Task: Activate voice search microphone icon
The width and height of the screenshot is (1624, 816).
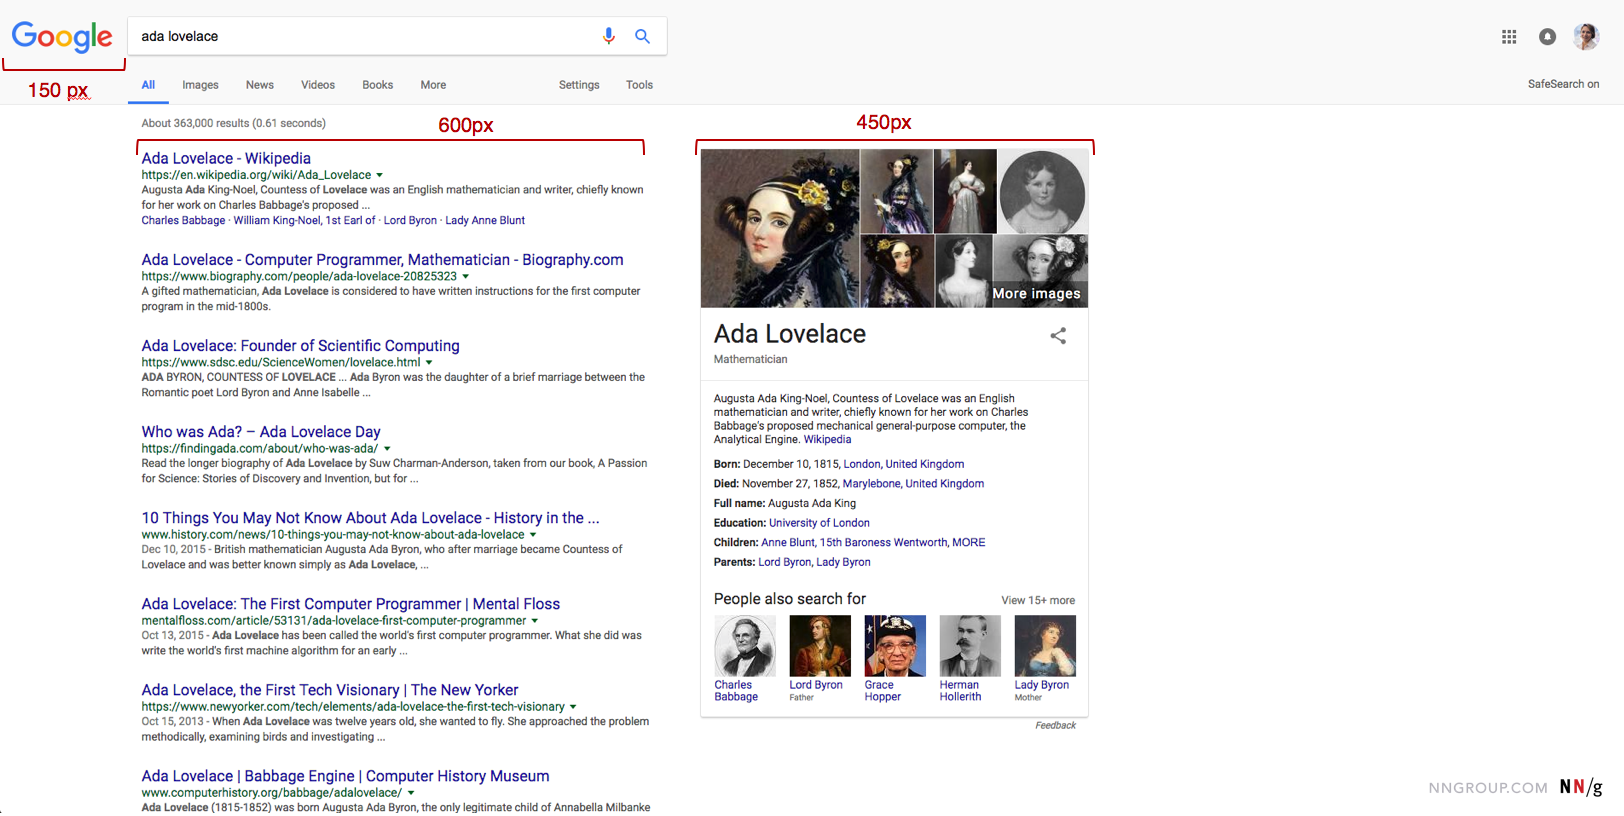Action: 608,36
